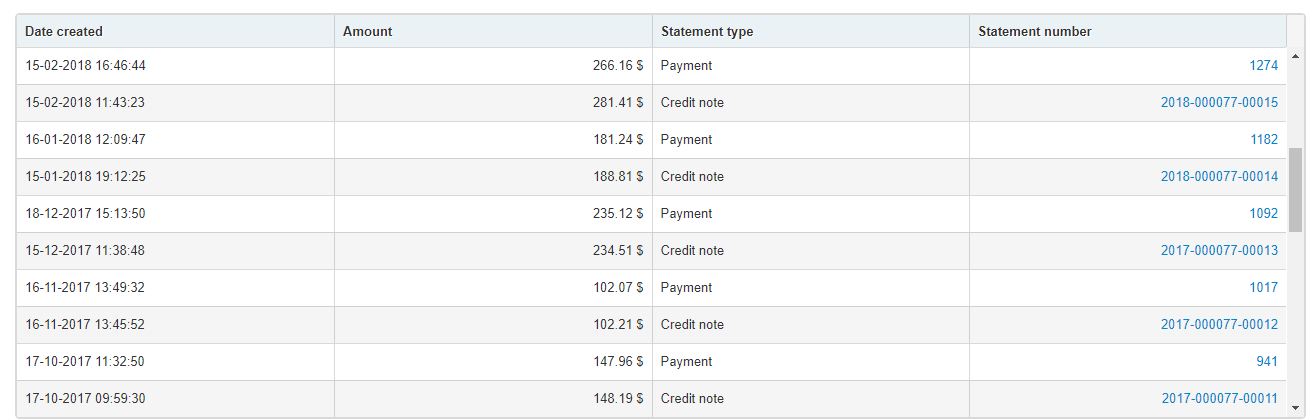1314x420 pixels.
Task: Click Payment type in 235.12 $ row
Action: pos(686,214)
